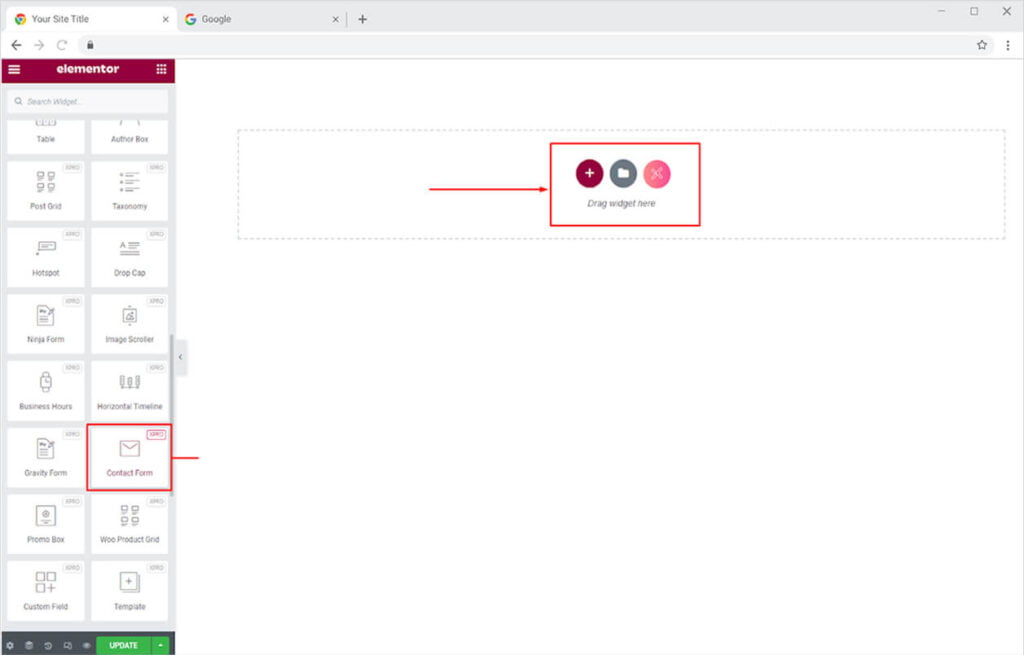The image size is (1024, 655).
Task: Open the widgets grid icon in header
Action: click(161, 69)
